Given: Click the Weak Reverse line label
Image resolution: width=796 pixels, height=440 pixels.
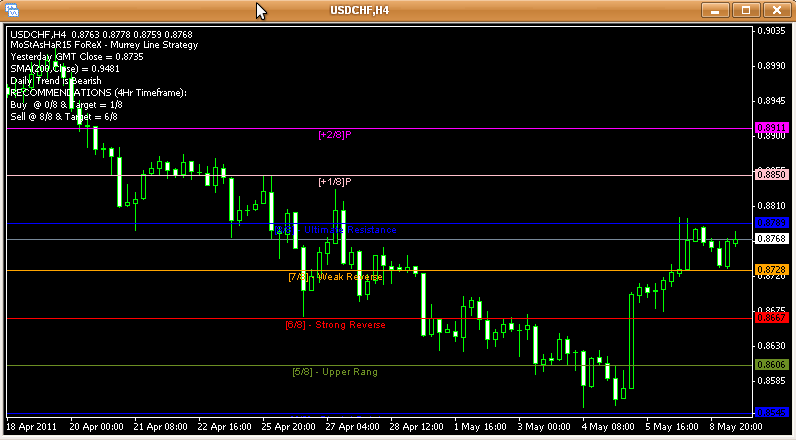Looking at the screenshot, I should 335,277.
